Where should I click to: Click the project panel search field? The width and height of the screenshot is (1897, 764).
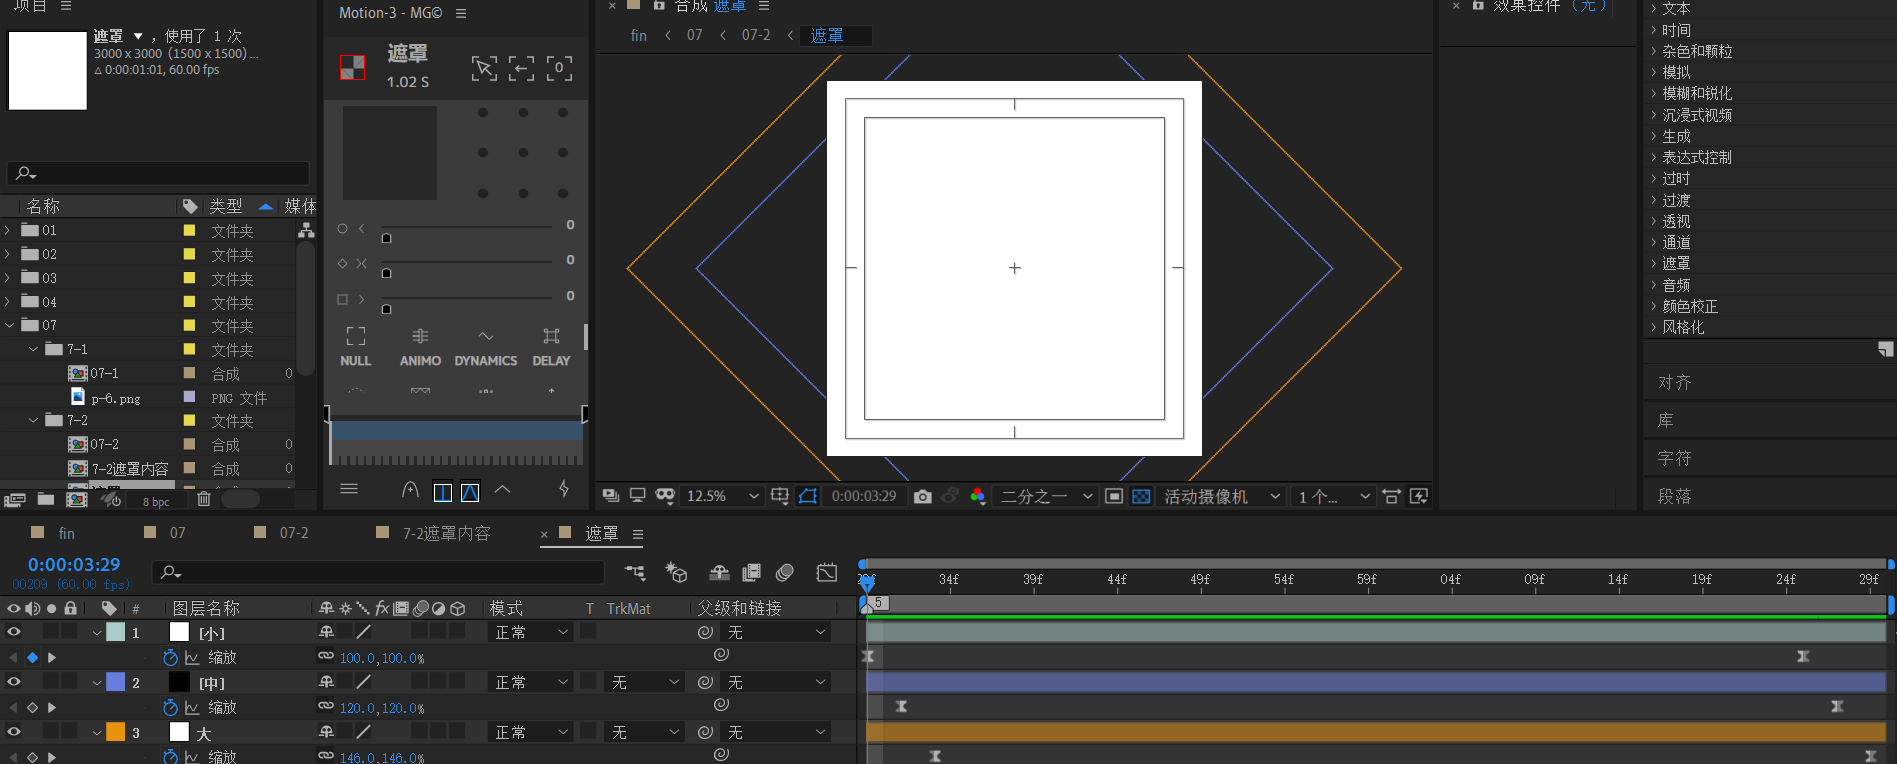(158, 173)
